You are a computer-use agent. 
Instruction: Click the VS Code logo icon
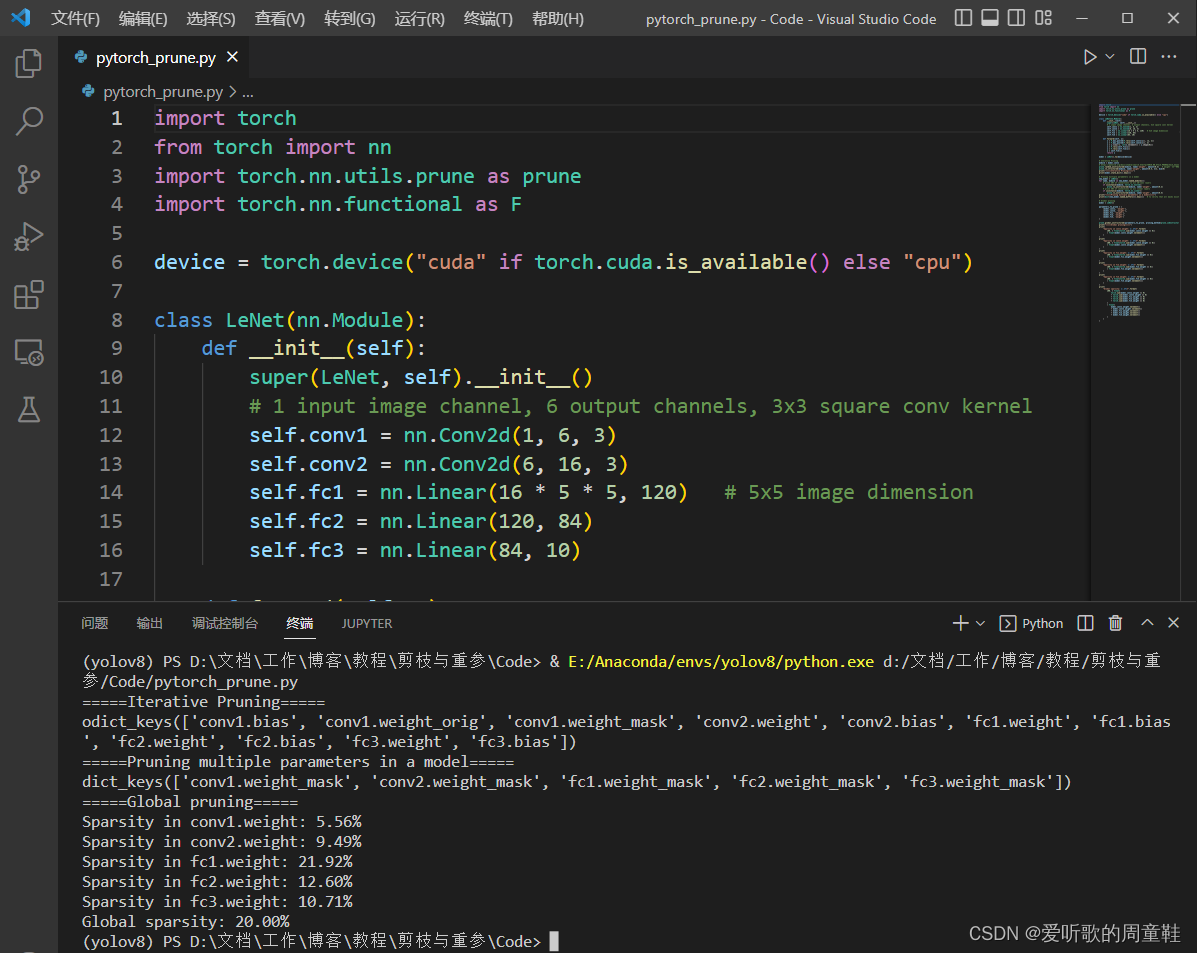point(21,18)
